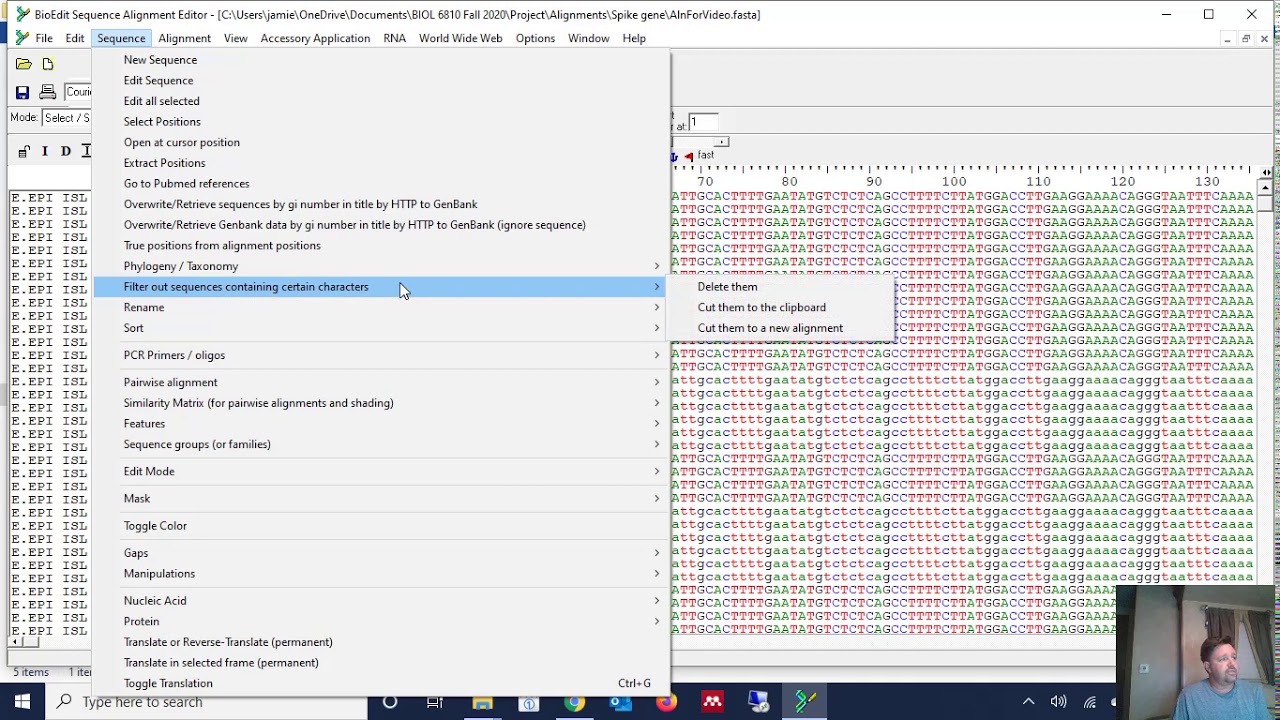Open View menu
This screenshot has width=1280, height=720.
(x=236, y=38)
